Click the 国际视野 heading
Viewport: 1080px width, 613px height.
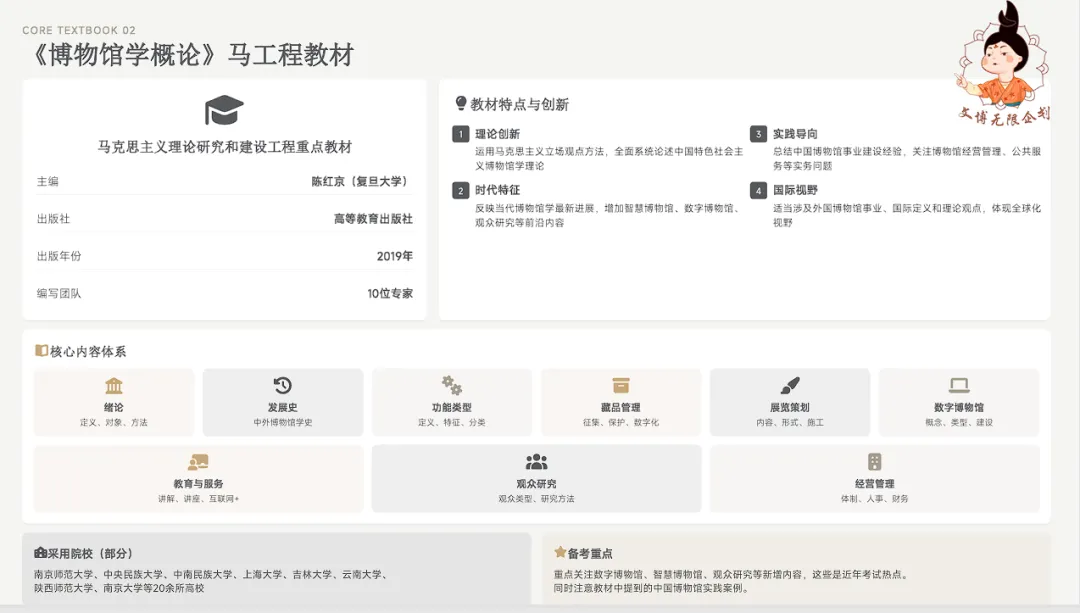[795, 190]
